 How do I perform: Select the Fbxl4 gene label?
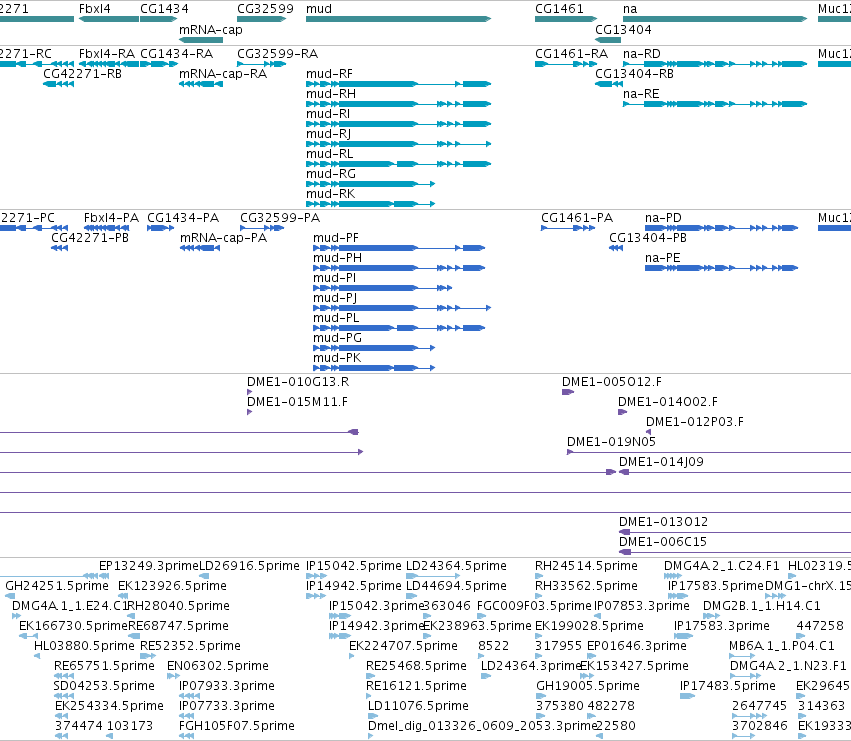[94, 9]
